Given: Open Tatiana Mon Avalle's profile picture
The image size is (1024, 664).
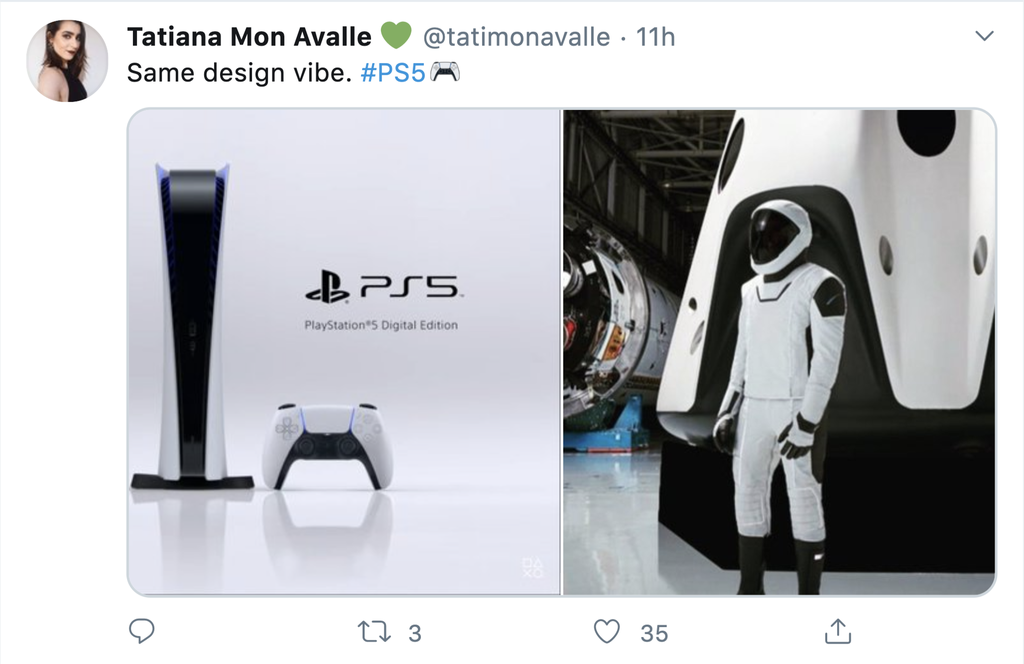Looking at the screenshot, I should pyautogui.click(x=67, y=60).
